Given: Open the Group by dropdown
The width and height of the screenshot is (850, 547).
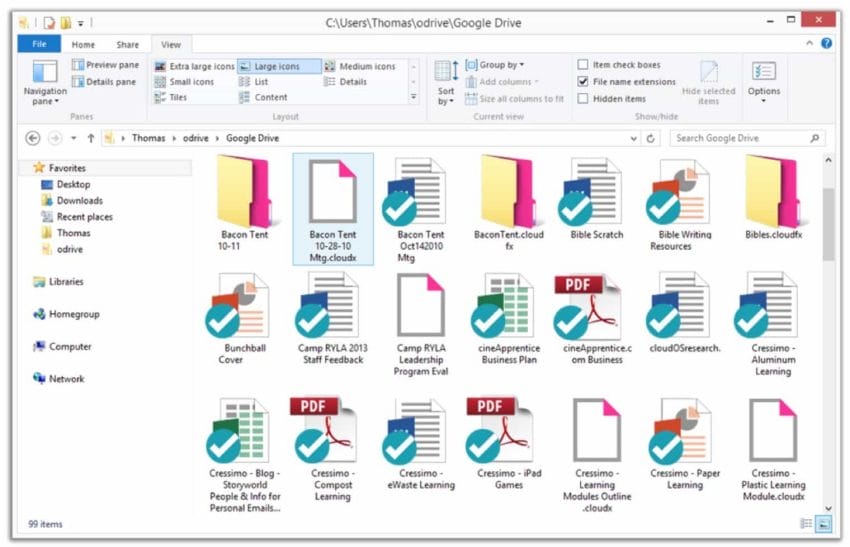Looking at the screenshot, I should [x=495, y=65].
